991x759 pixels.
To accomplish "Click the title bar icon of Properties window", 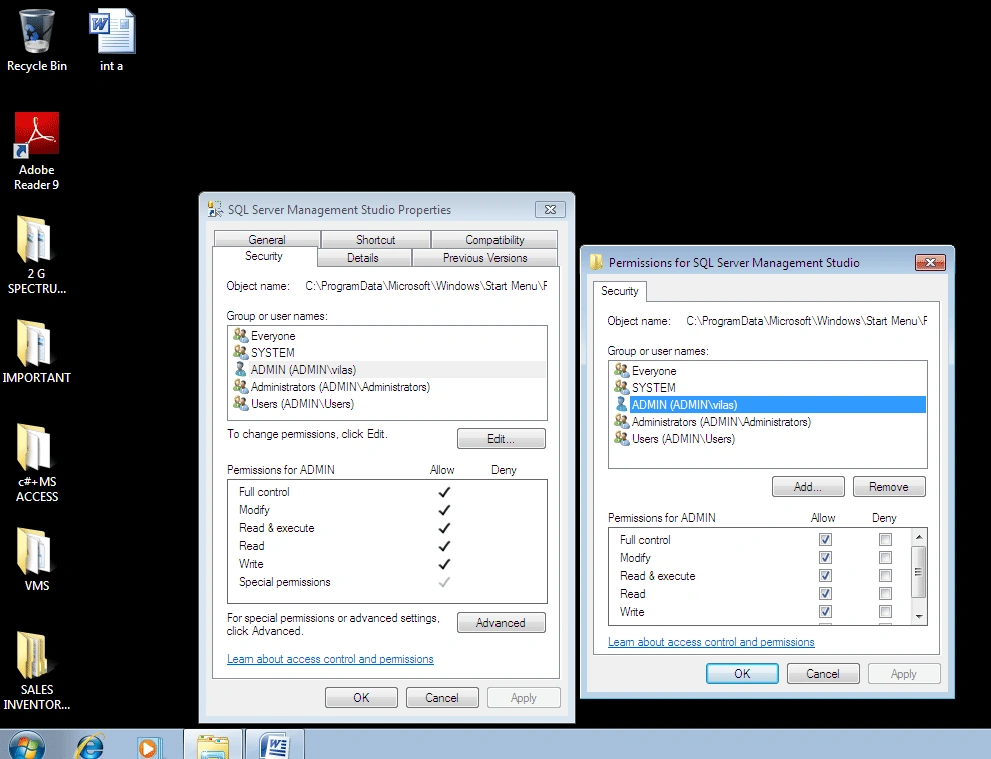I will [x=215, y=209].
